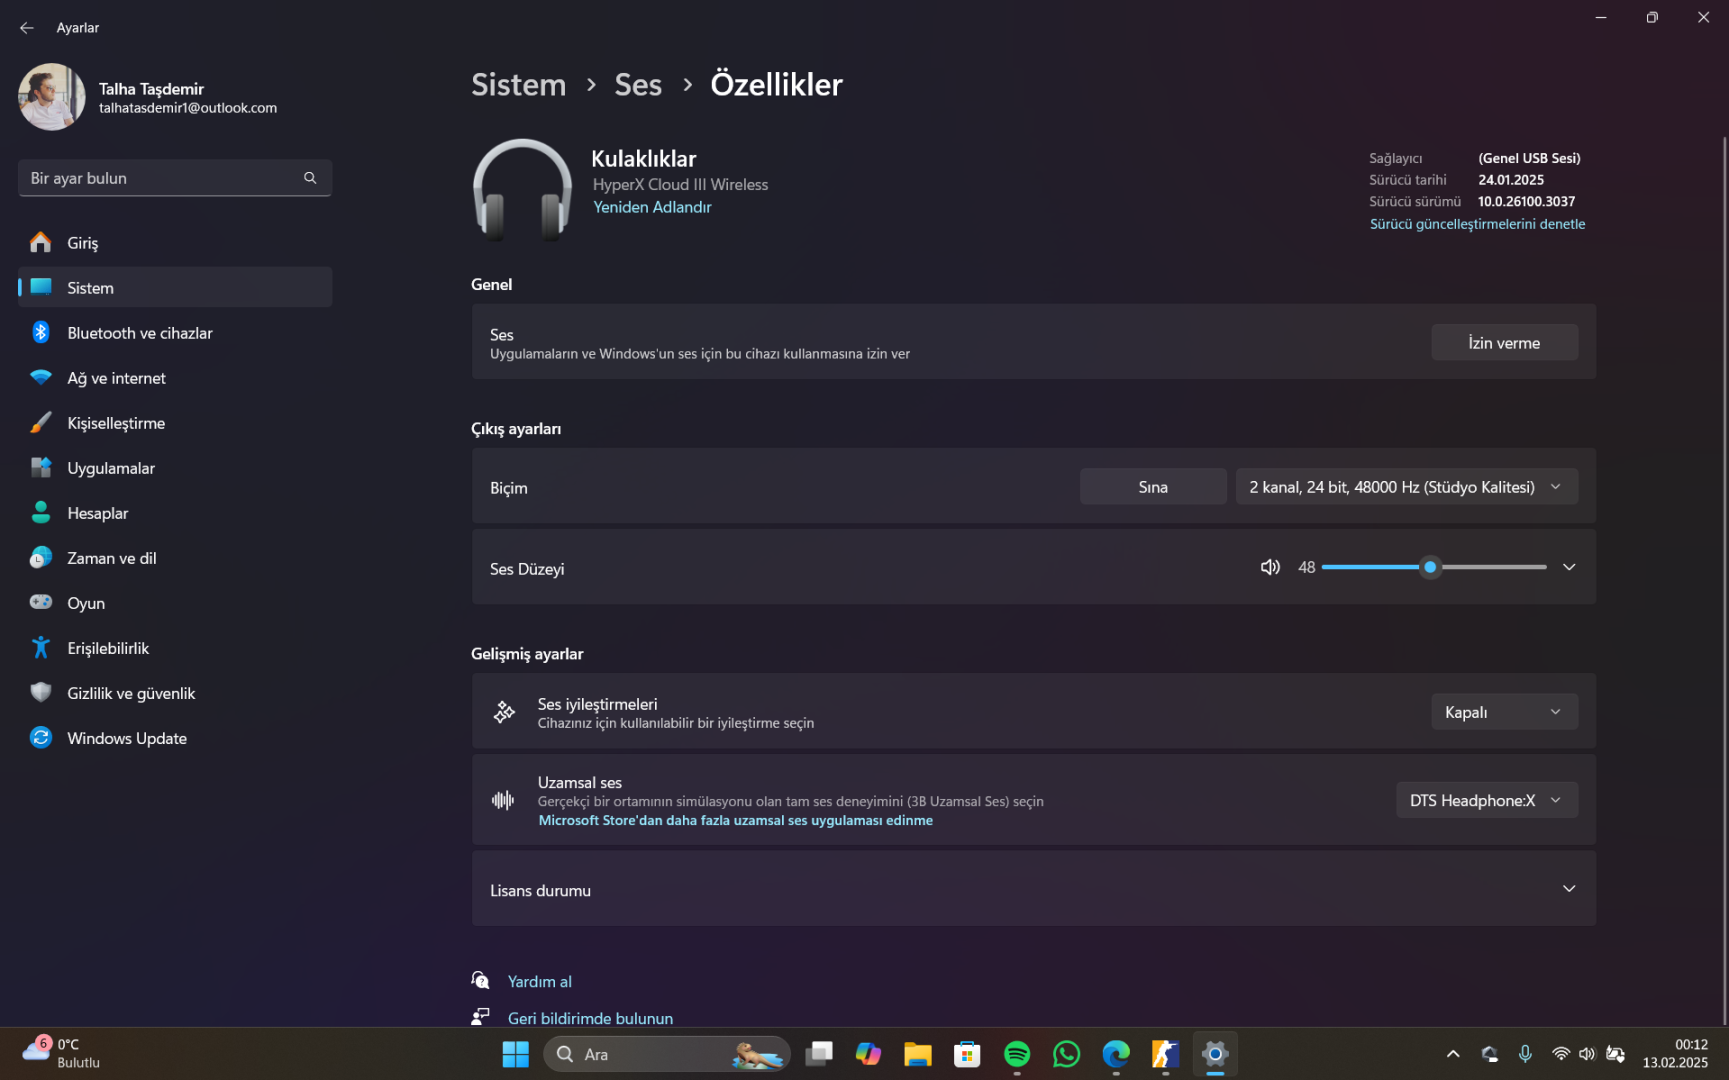Image resolution: width=1729 pixels, height=1080 pixels.
Task: Click the driver date '24.01.2025'
Action: pyautogui.click(x=1511, y=180)
